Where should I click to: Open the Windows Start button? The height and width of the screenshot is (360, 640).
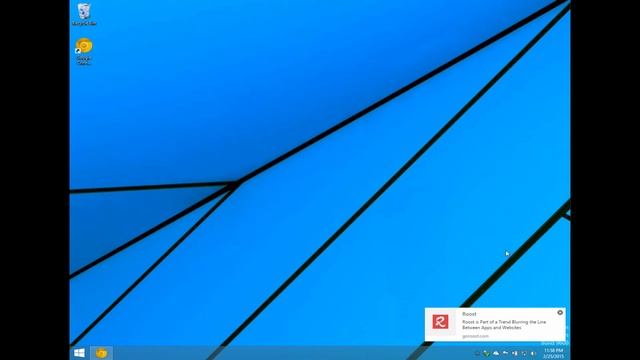[79, 353]
